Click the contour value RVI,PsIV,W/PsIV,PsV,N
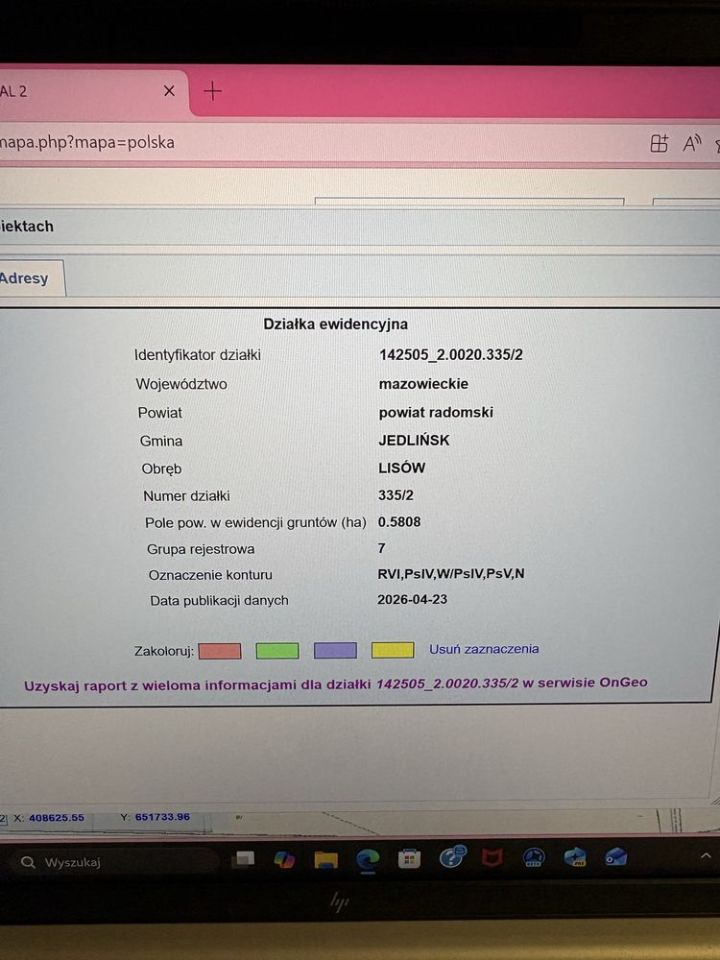720x960 pixels. click(451, 574)
